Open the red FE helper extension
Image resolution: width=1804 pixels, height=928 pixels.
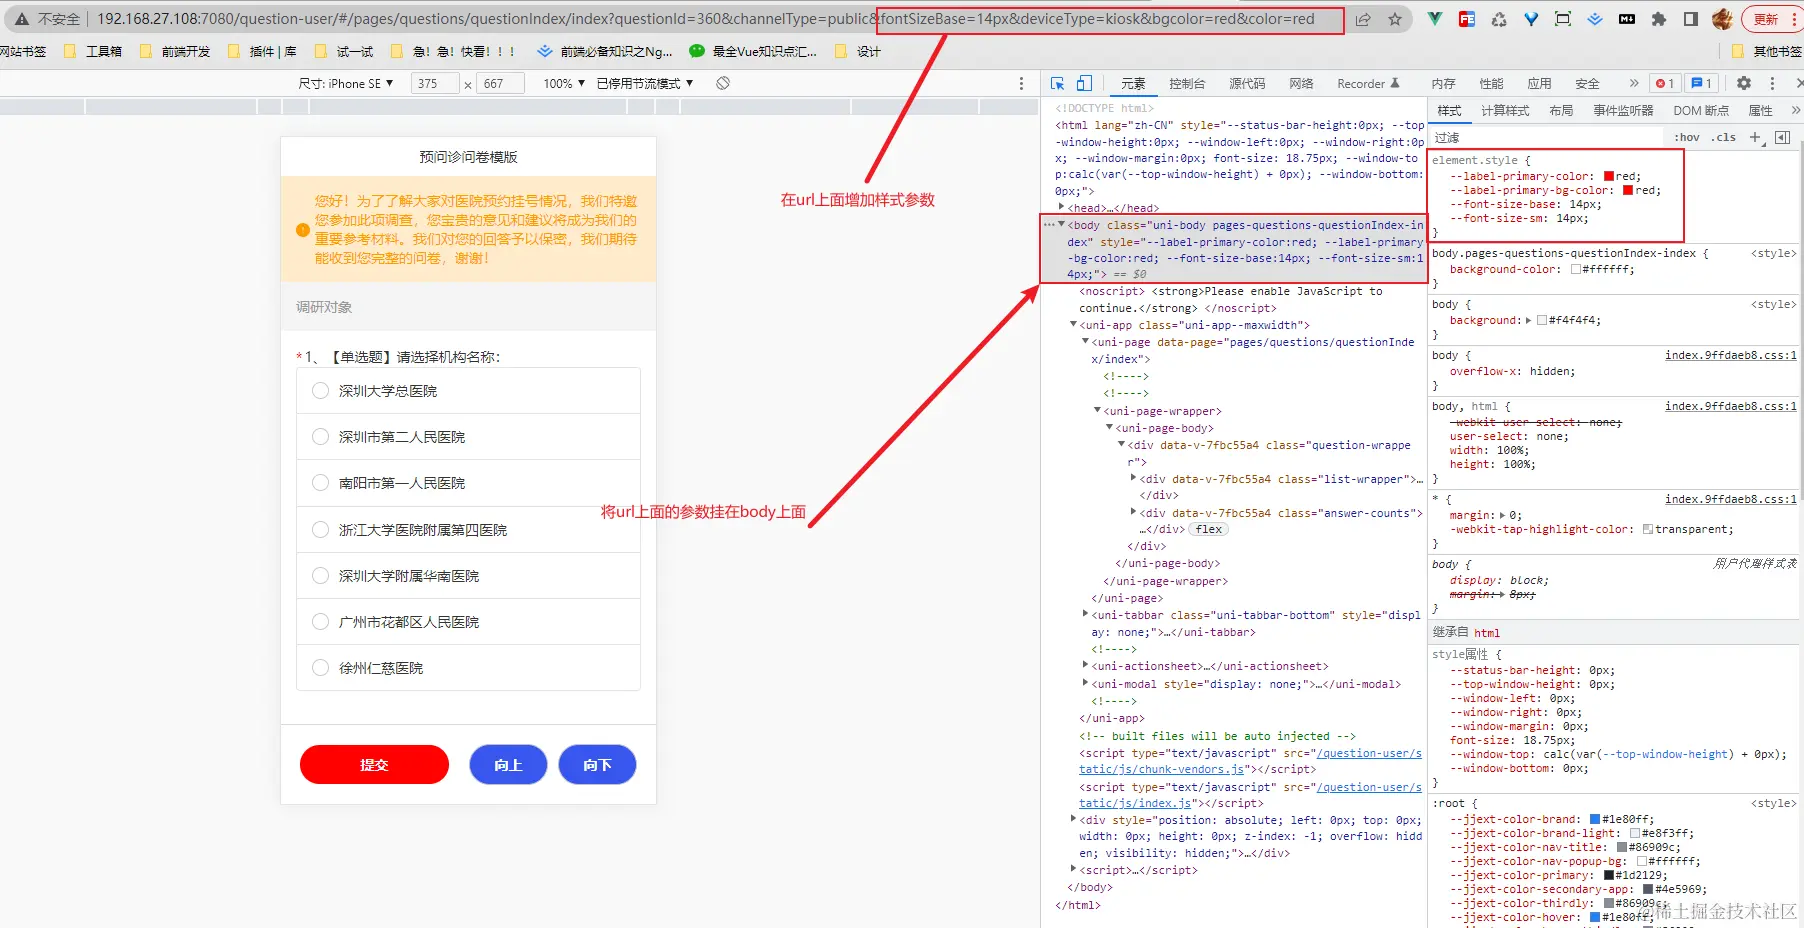[x=1467, y=19]
